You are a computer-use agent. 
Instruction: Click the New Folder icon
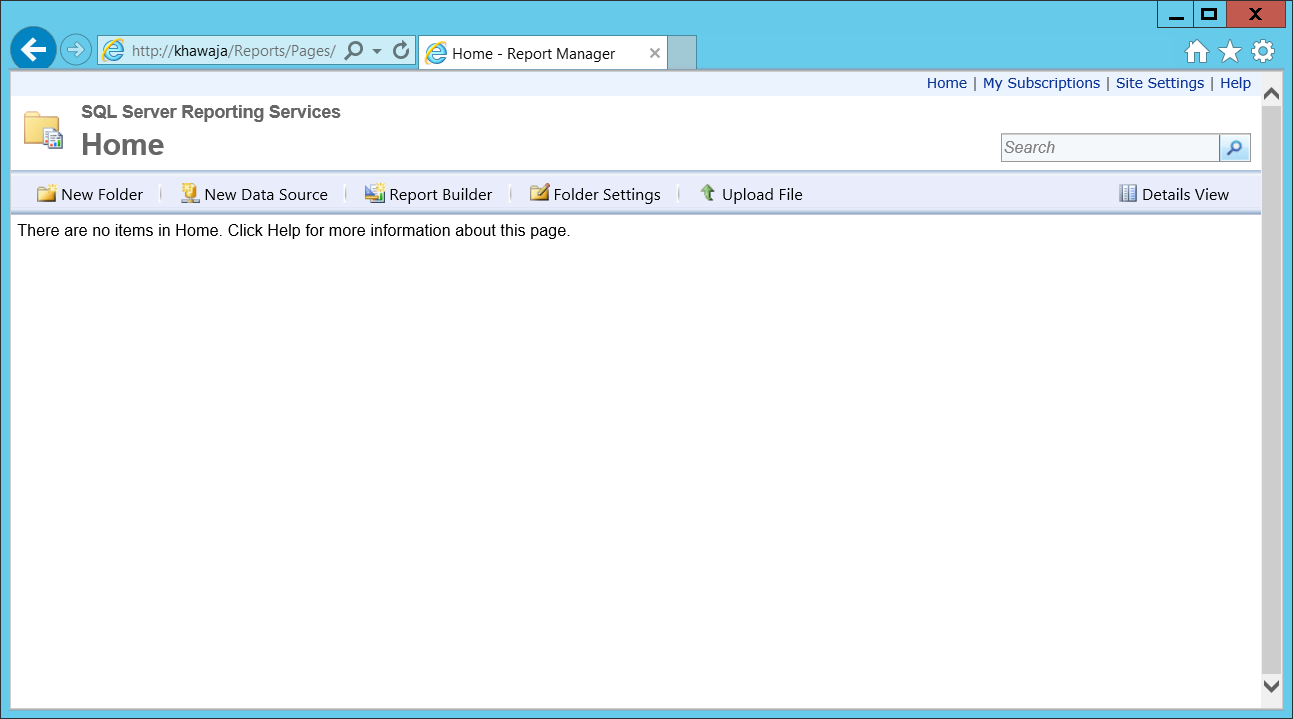click(x=46, y=193)
